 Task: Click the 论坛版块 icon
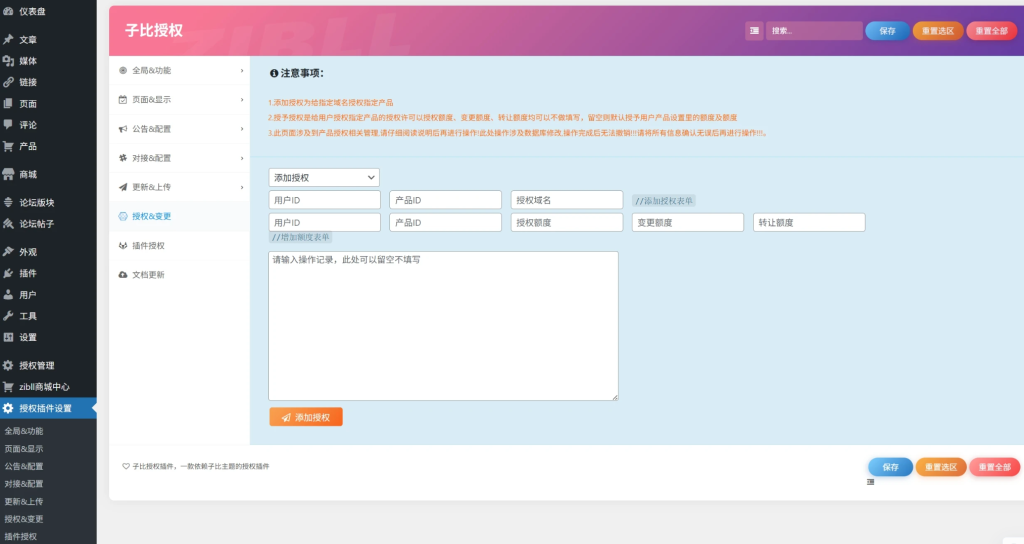(x=8, y=202)
